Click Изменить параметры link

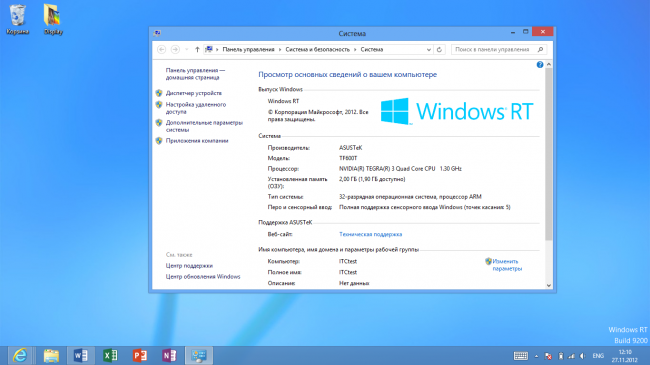[x=507, y=265]
